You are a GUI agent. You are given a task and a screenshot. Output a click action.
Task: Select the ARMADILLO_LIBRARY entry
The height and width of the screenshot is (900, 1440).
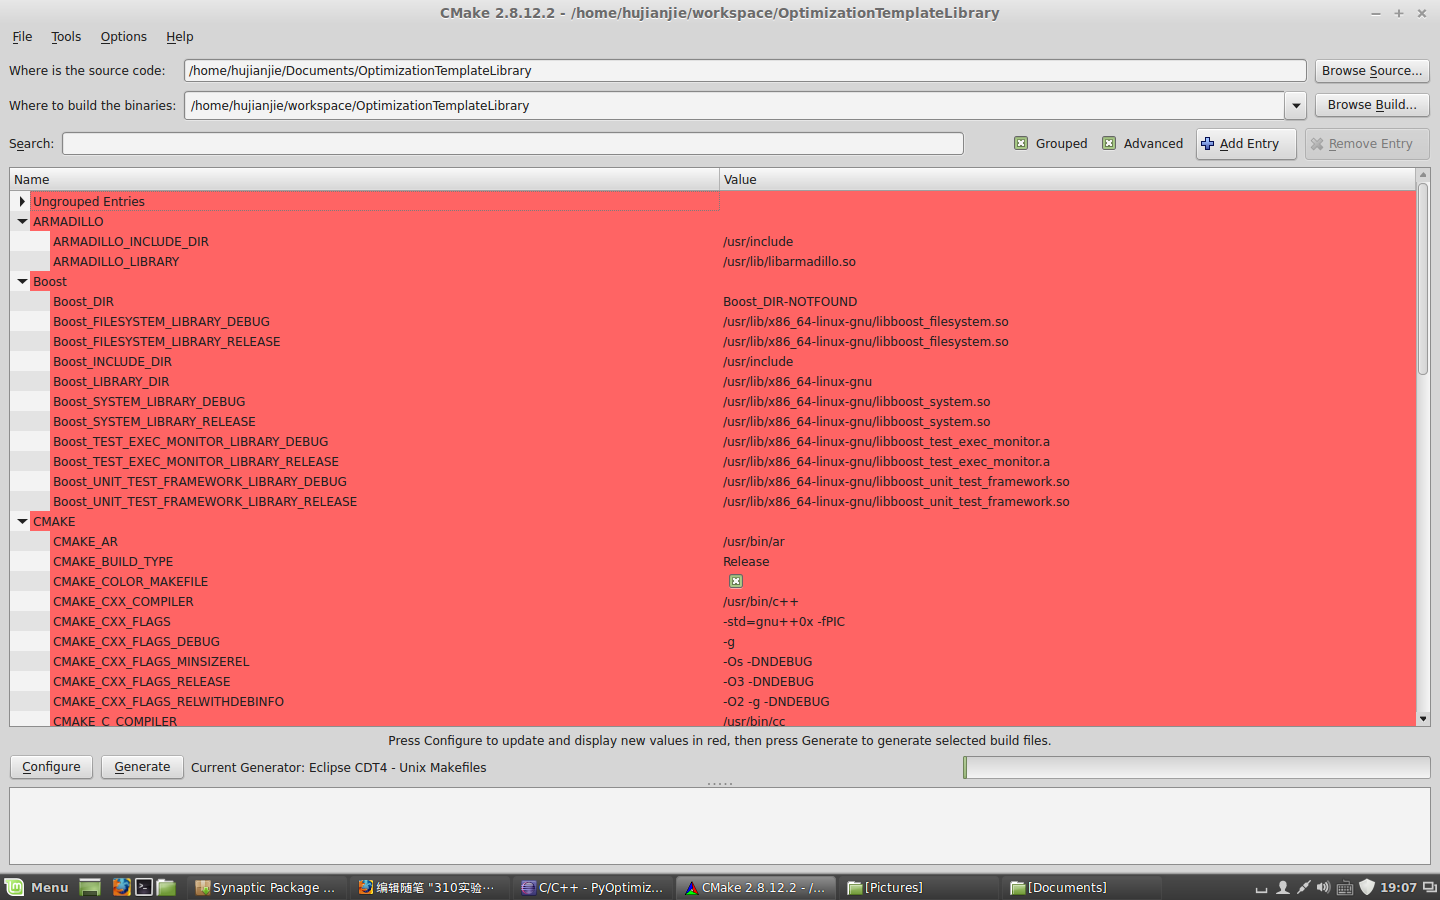[116, 261]
